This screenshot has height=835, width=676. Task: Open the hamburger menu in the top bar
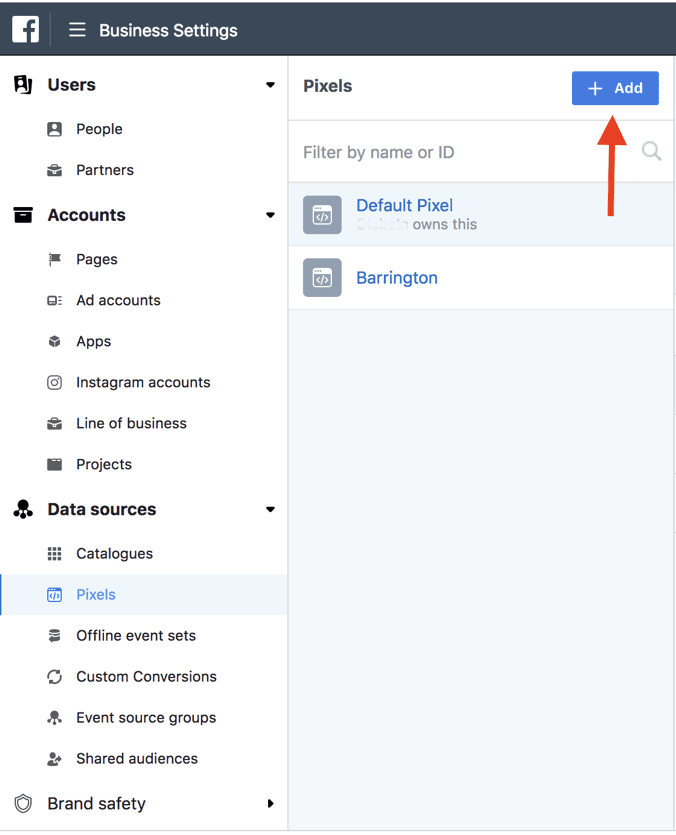(77, 29)
